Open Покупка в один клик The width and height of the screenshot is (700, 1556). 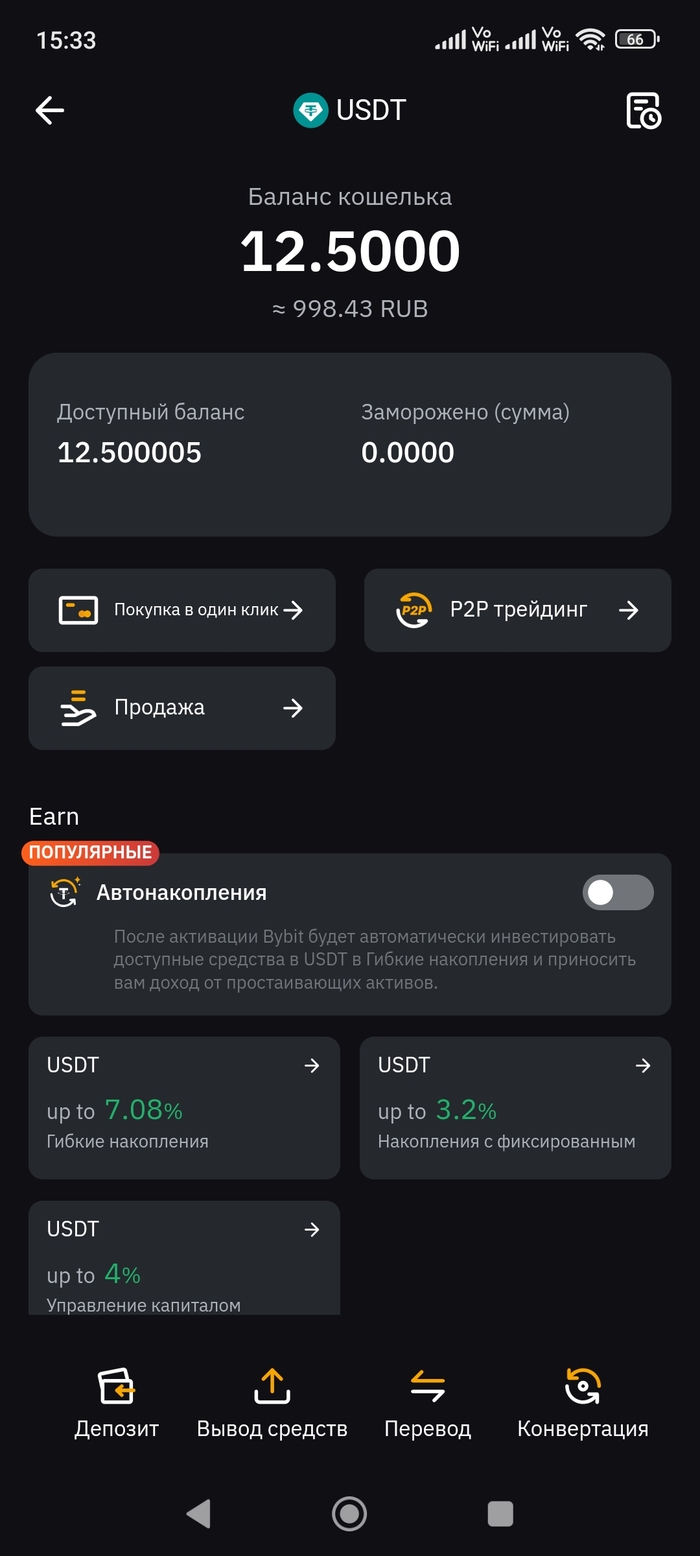[196, 610]
